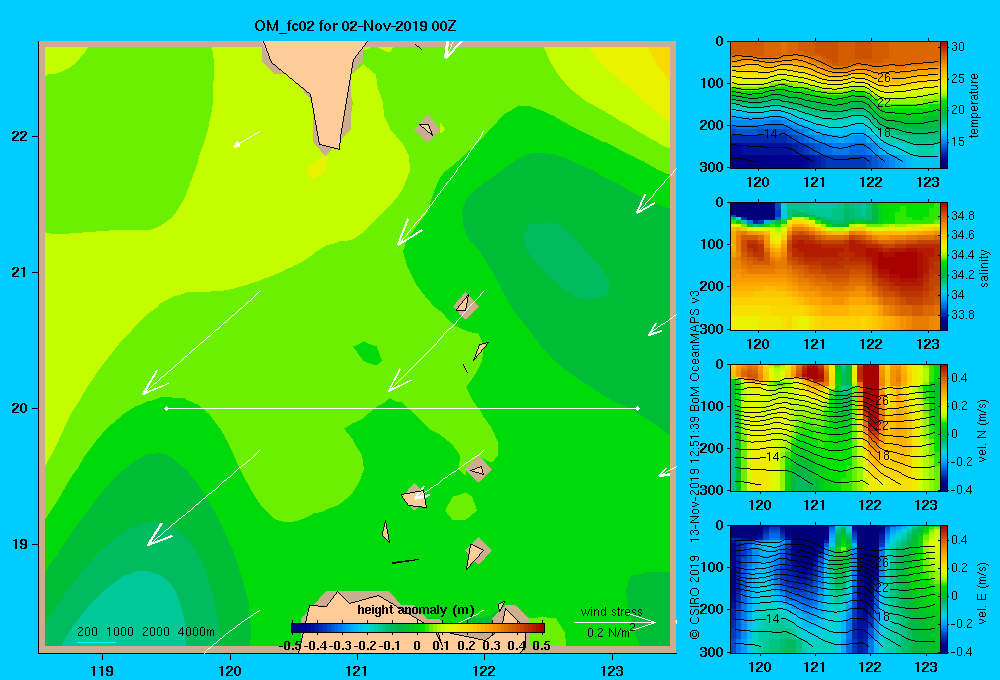
Task: Click the '-14' contour label in temperature panel
Action: [x=768, y=134]
